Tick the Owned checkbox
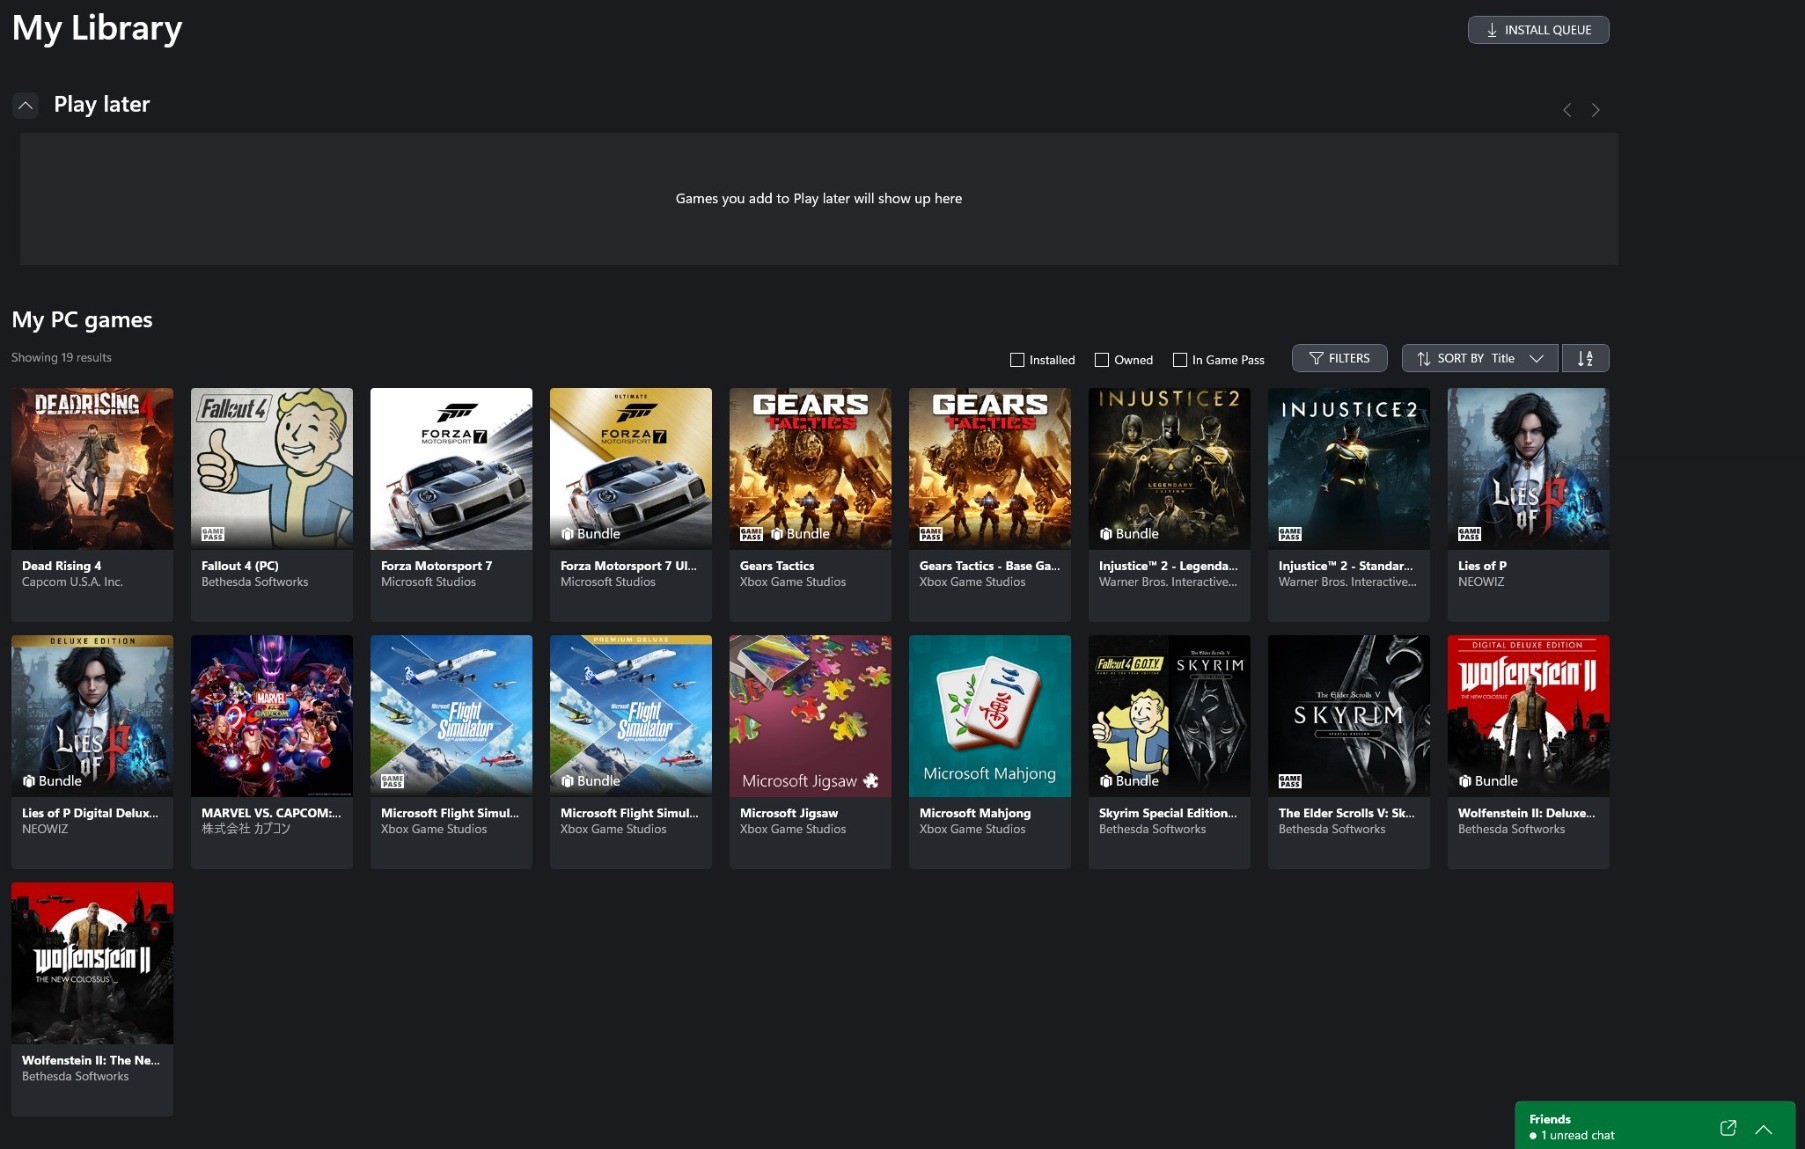Image resolution: width=1805 pixels, height=1149 pixels. tap(1102, 360)
